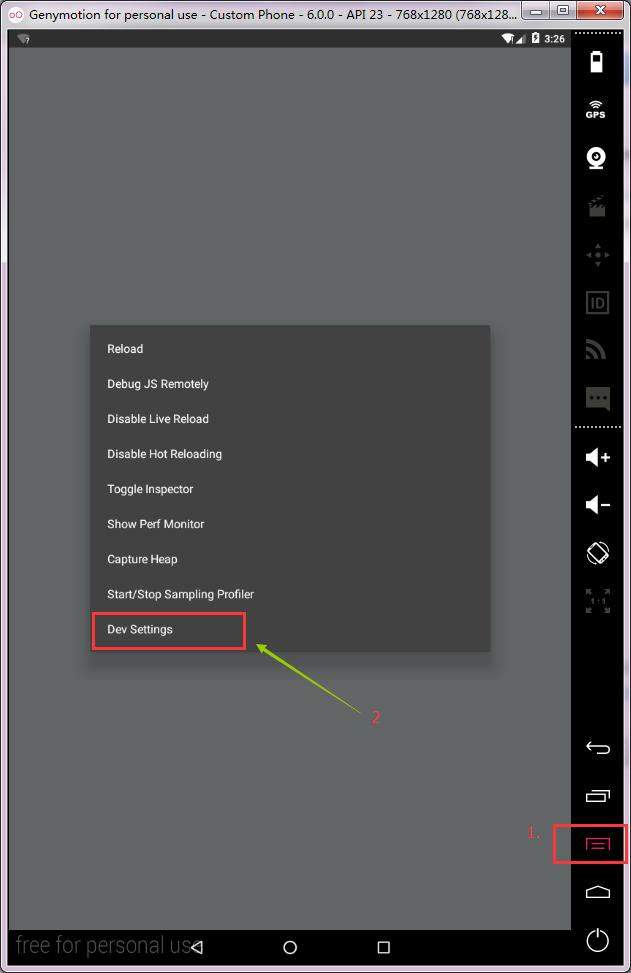Minimize the Genymotion window

coord(535,11)
